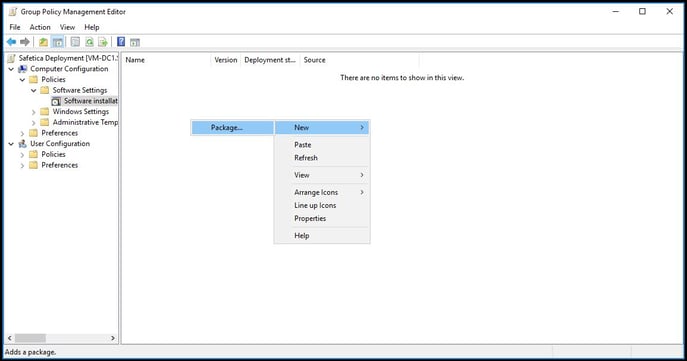Click the green Refresh toolbar icon
Image resolution: width=687 pixels, height=361 pixels.
pyautogui.click(x=89, y=42)
